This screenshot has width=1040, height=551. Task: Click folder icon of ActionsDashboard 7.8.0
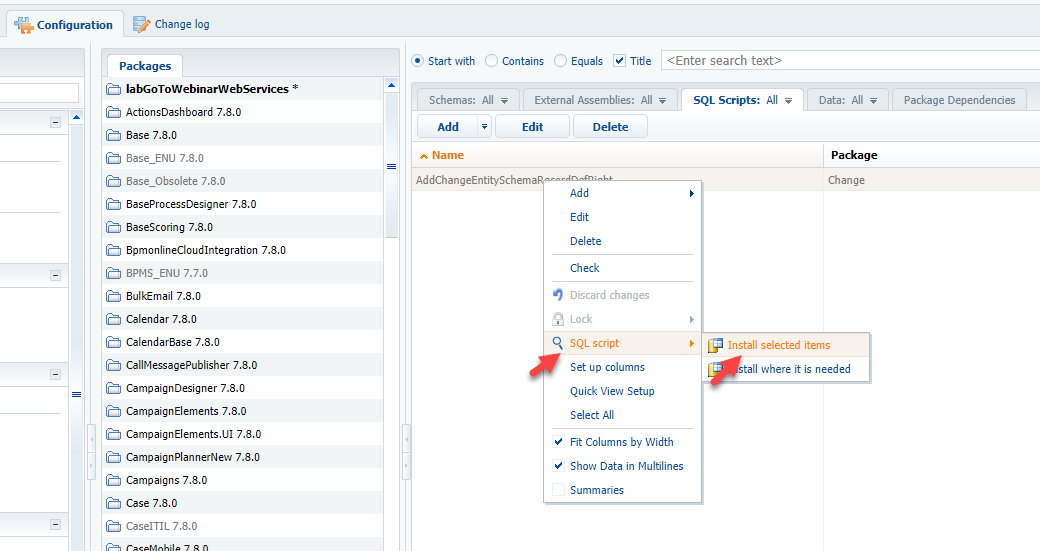pyautogui.click(x=113, y=112)
